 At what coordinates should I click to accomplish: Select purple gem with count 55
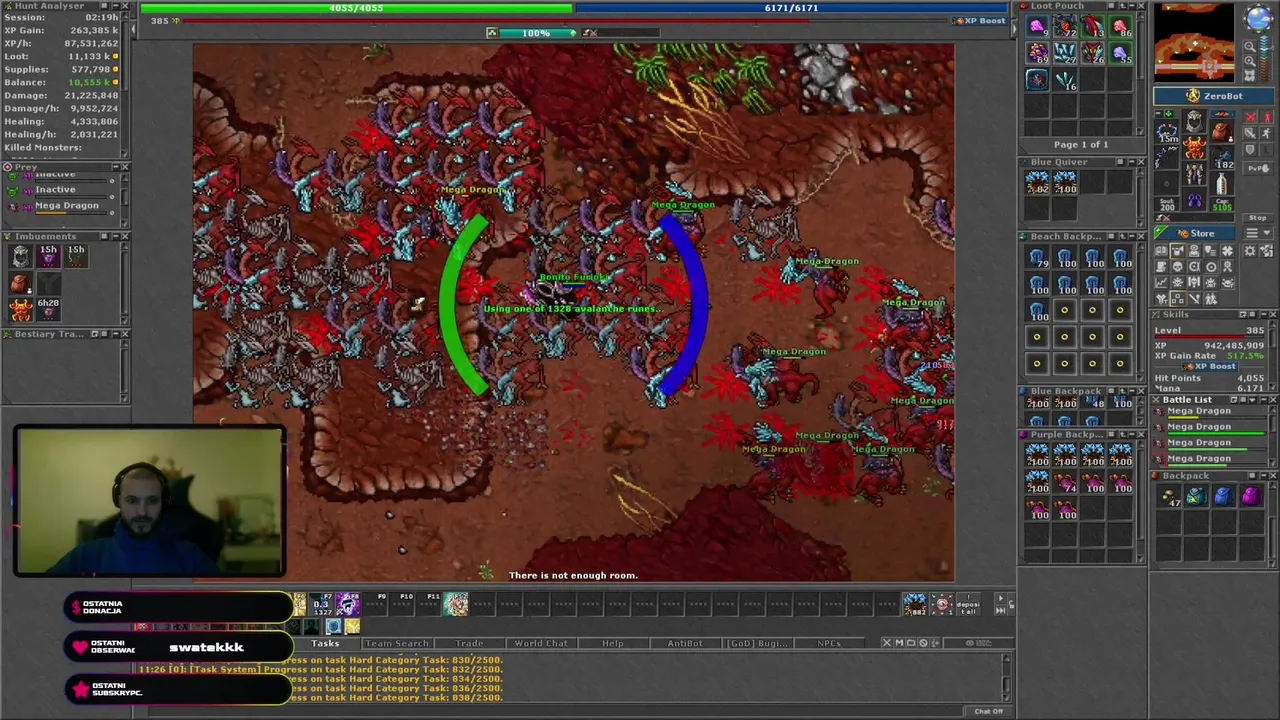1120,52
